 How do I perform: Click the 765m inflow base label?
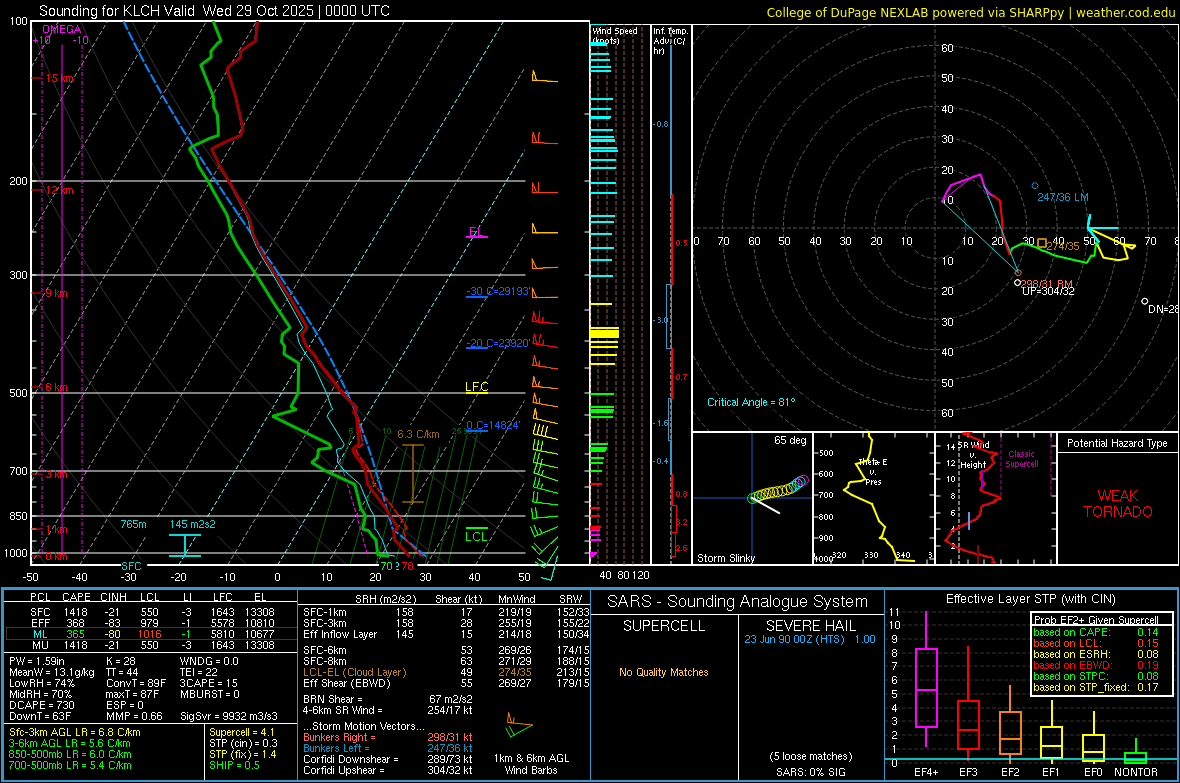pyautogui.click(x=134, y=524)
